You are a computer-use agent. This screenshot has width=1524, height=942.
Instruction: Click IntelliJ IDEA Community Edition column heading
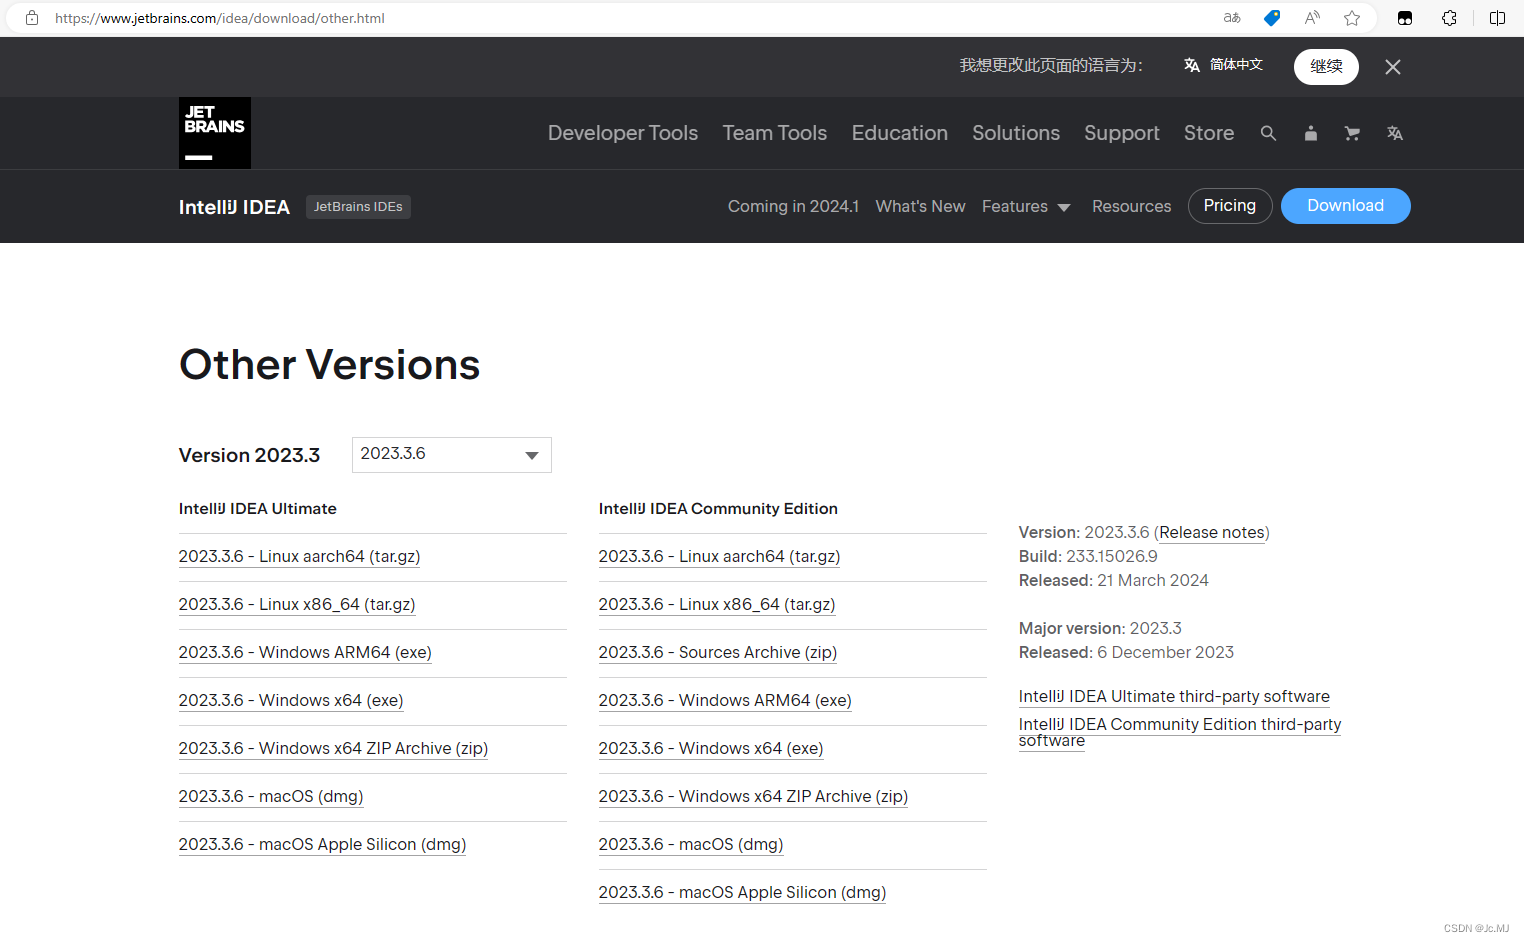718,509
